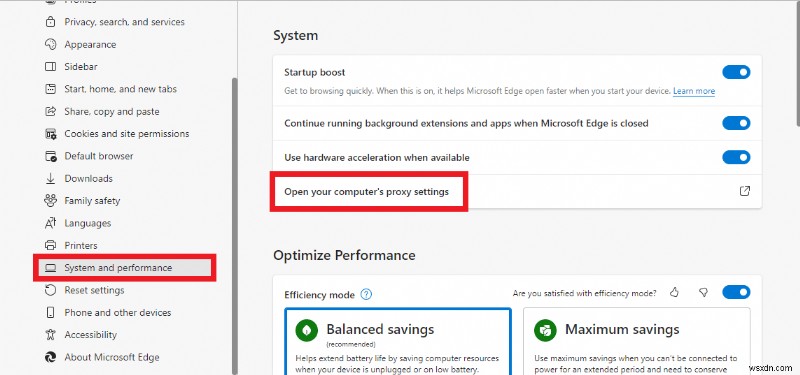Screen dimensions: 800x375
Task: Click the Sidebar panel icon
Action: 51,67
